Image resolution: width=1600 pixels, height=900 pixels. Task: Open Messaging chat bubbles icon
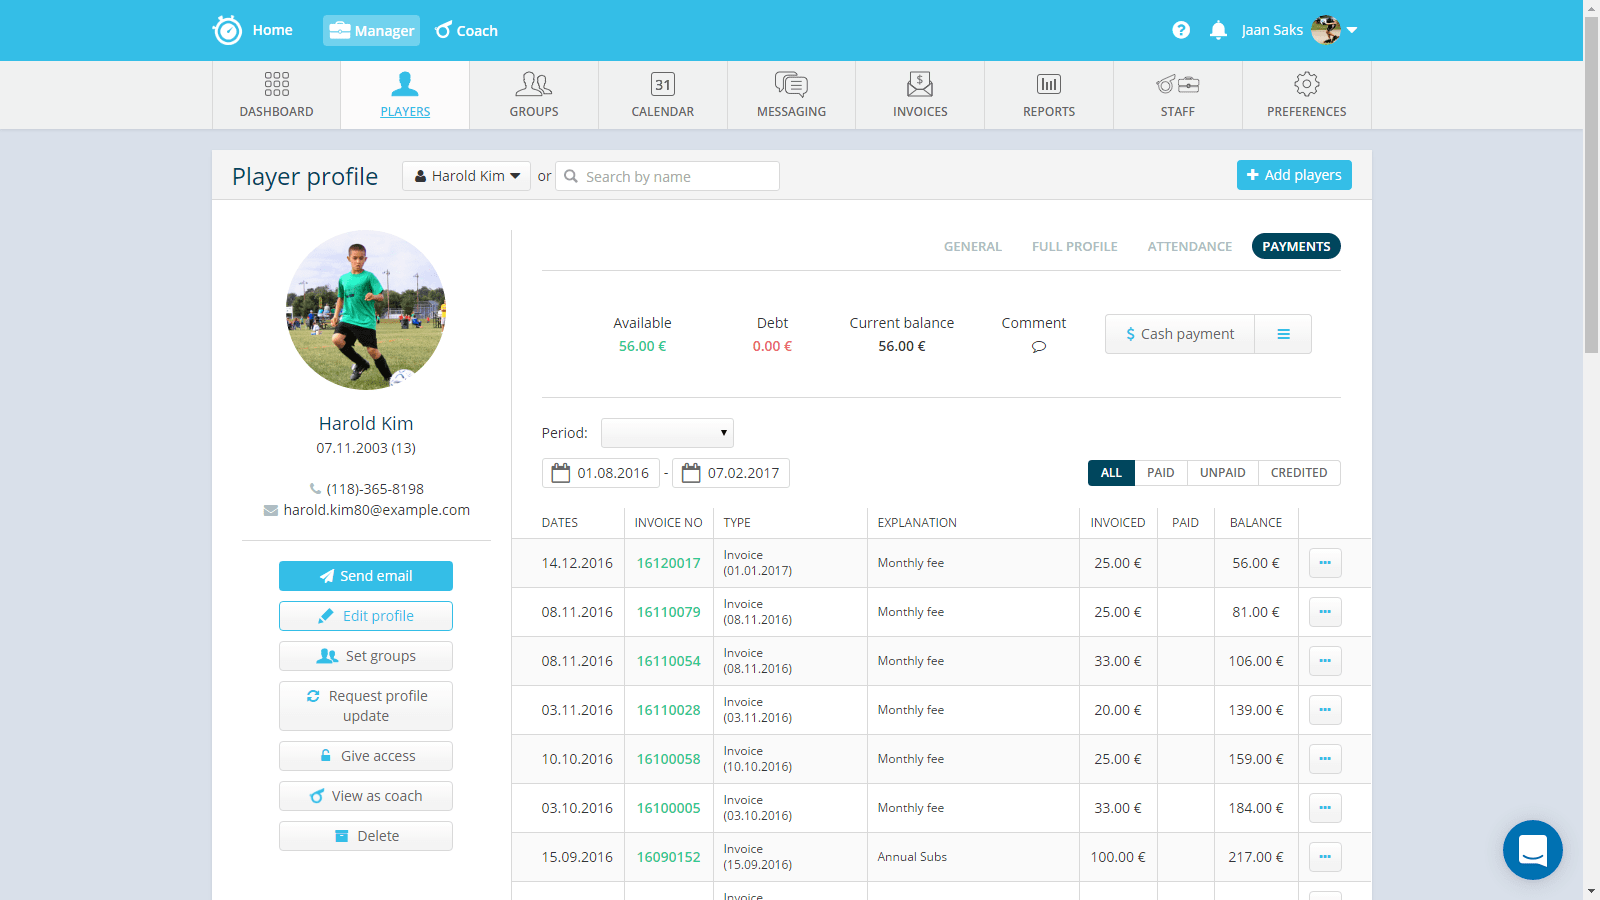coord(791,85)
